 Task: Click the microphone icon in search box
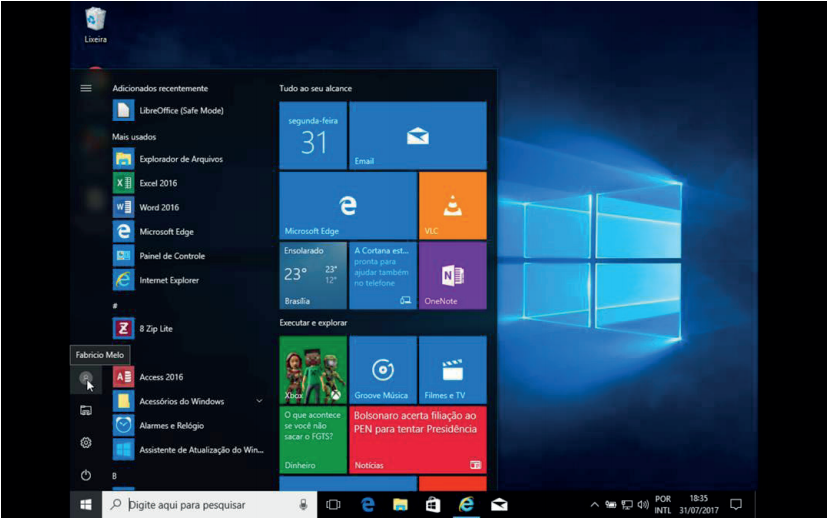pyautogui.click(x=303, y=505)
